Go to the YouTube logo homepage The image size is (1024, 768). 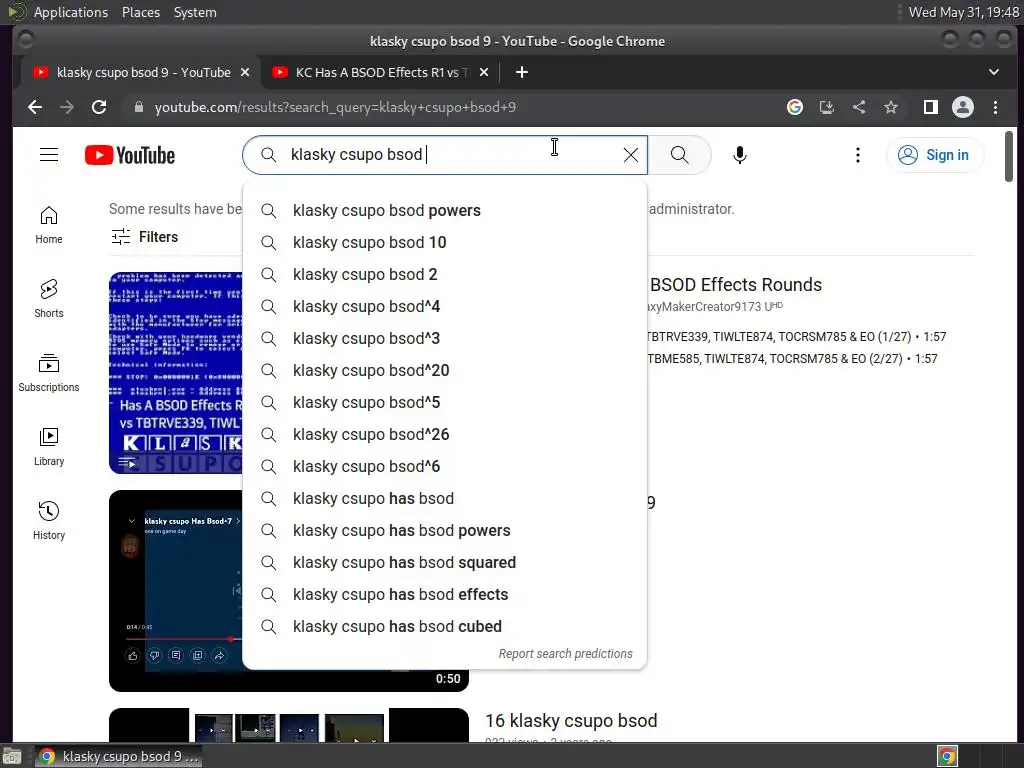click(x=130, y=155)
